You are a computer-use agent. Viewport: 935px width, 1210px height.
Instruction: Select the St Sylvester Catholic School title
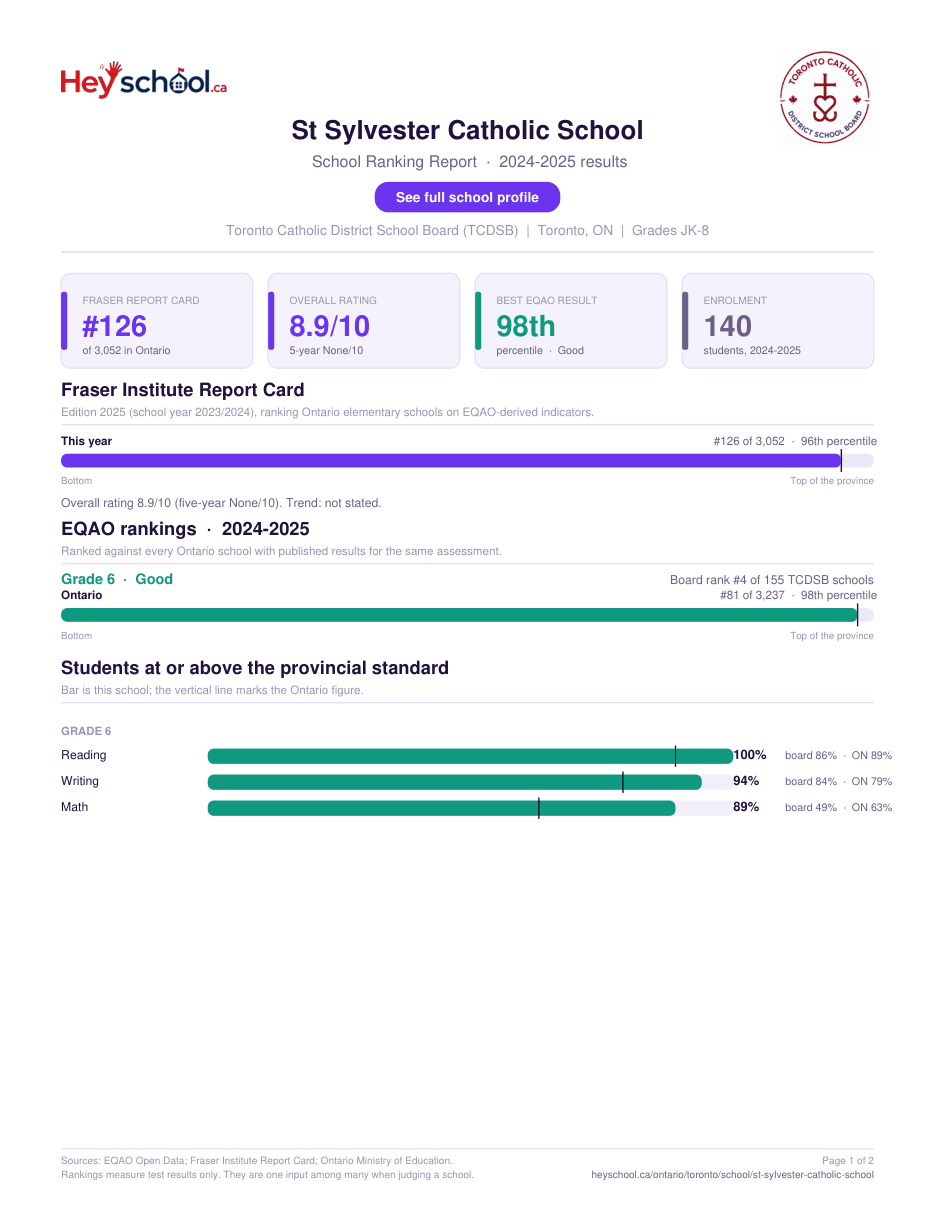(467, 130)
